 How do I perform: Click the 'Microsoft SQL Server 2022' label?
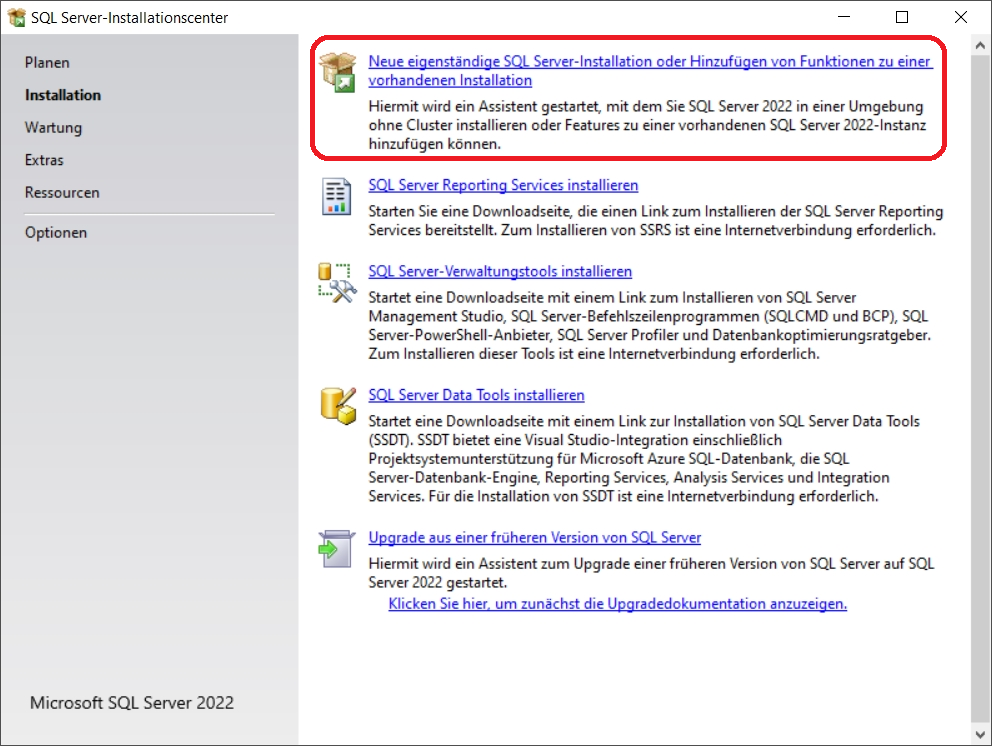[132, 703]
